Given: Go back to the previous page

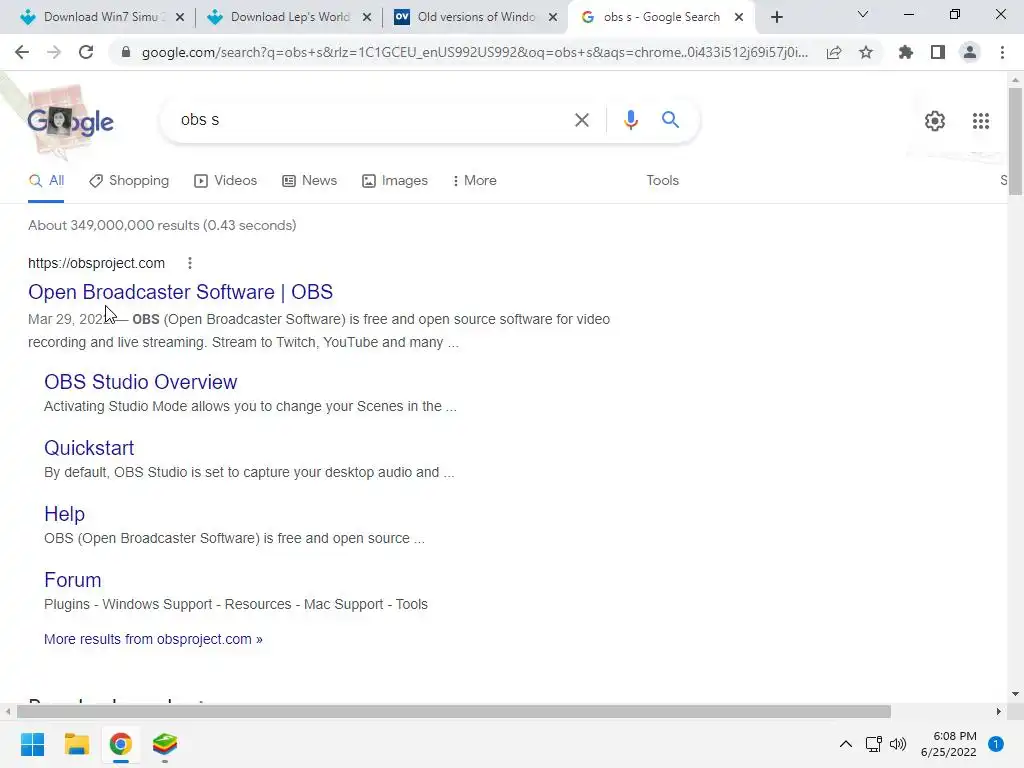Looking at the screenshot, I should point(22,52).
